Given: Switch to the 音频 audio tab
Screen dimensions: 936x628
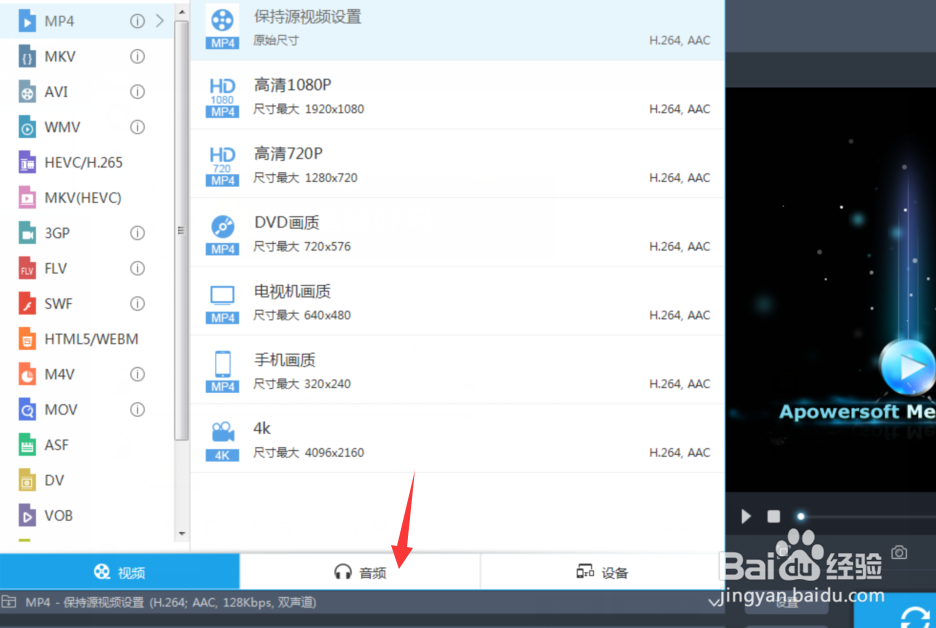Looking at the screenshot, I should click(360, 571).
